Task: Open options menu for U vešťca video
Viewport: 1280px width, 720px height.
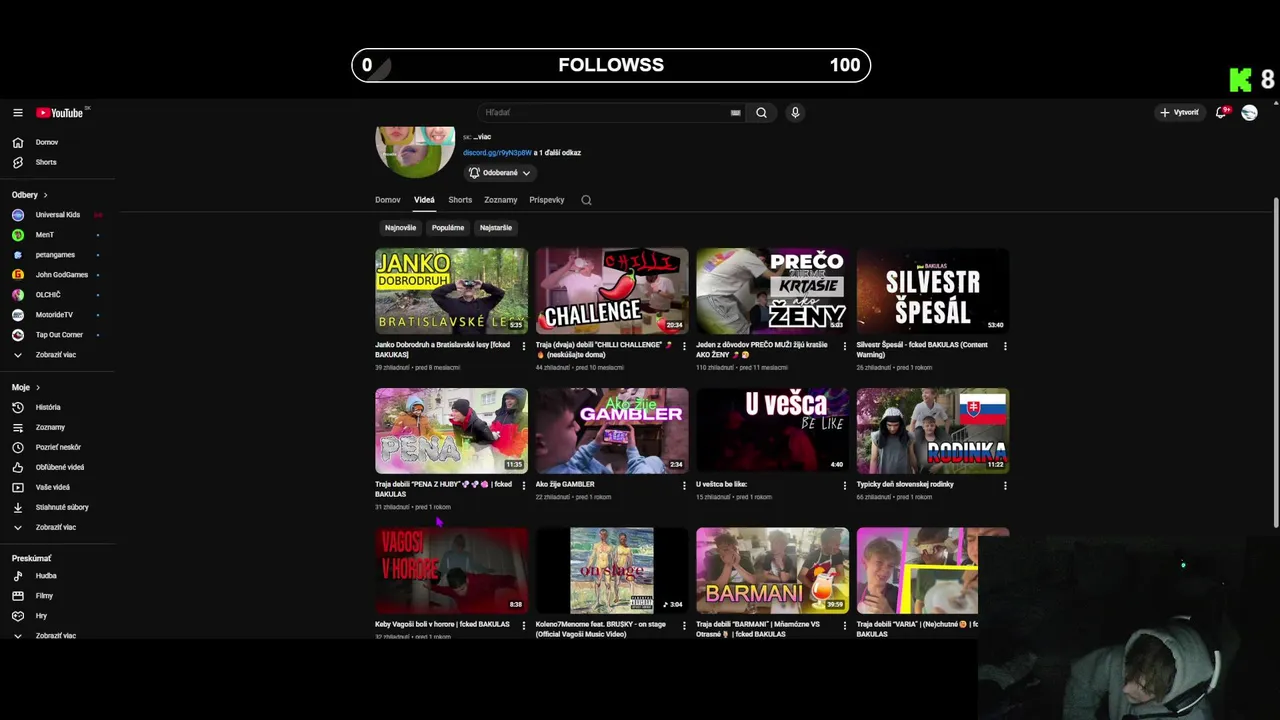Action: point(845,486)
